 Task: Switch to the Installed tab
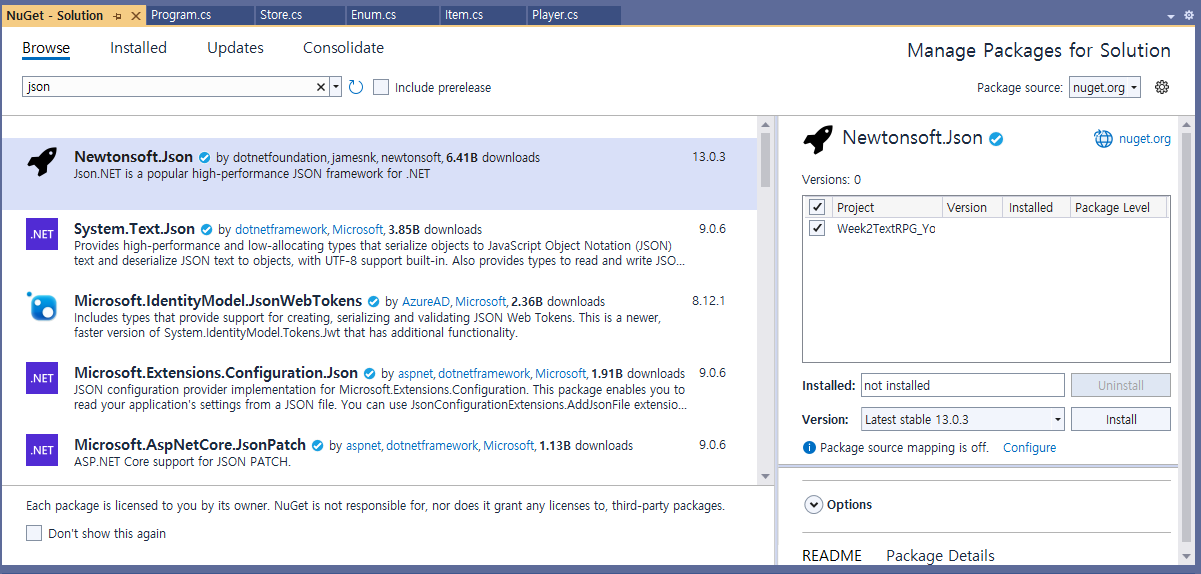click(138, 48)
